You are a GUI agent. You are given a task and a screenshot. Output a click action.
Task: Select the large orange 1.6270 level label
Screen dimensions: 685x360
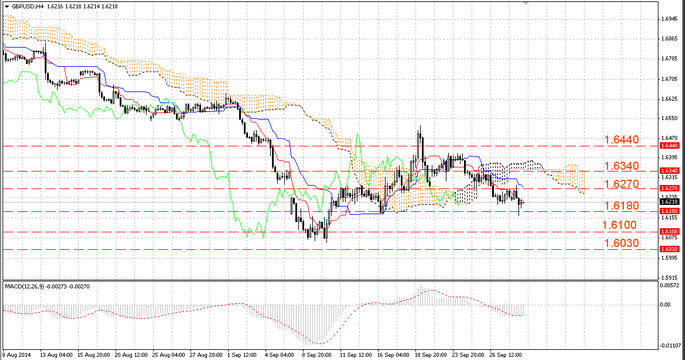621,184
